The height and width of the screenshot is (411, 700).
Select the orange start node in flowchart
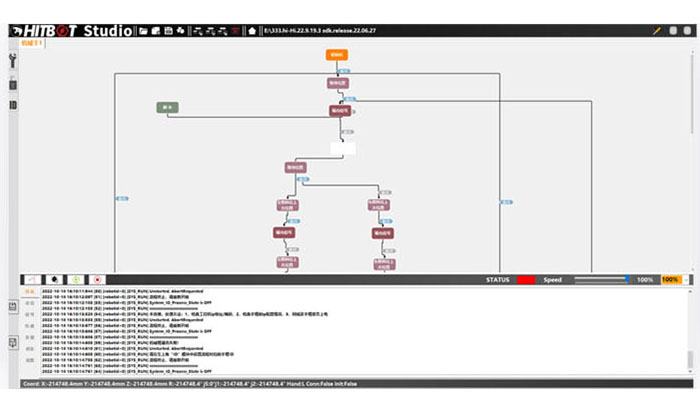click(x=336, y=54)
